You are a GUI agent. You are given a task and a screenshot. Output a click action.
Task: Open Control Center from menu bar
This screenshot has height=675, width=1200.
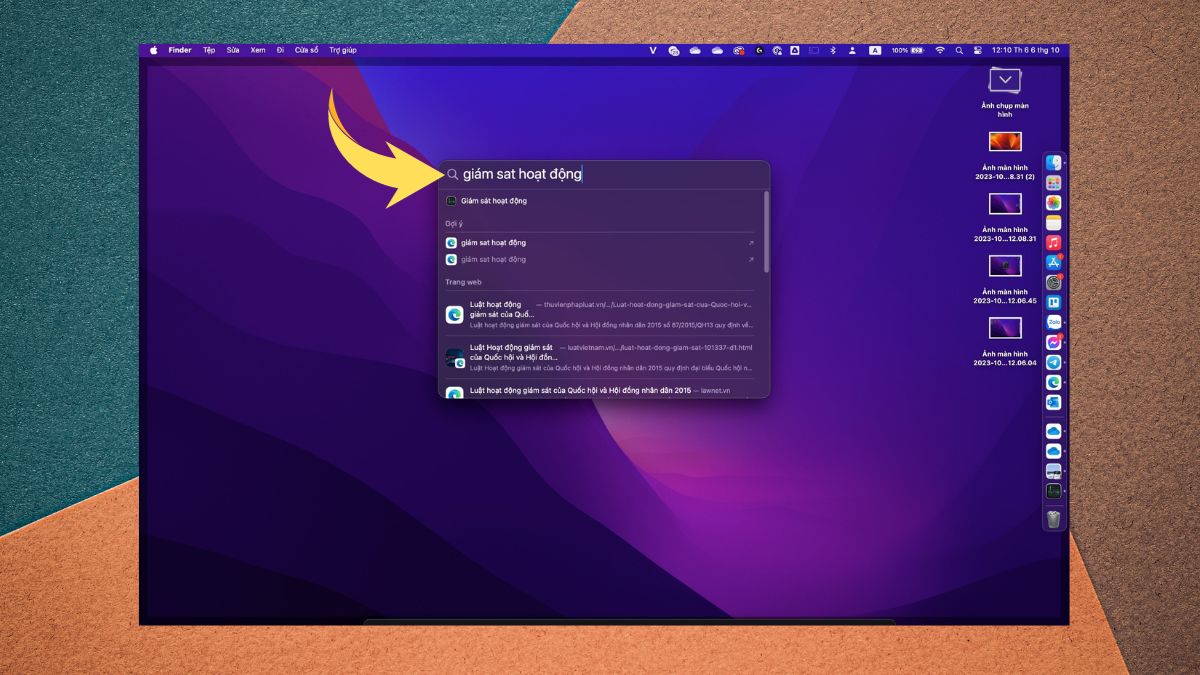coord(976,50)
